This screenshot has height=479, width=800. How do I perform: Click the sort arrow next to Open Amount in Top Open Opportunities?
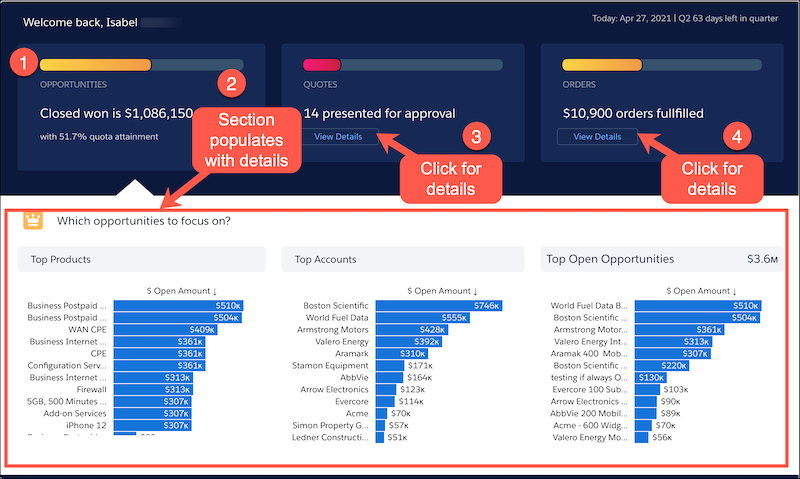point(735,291)
